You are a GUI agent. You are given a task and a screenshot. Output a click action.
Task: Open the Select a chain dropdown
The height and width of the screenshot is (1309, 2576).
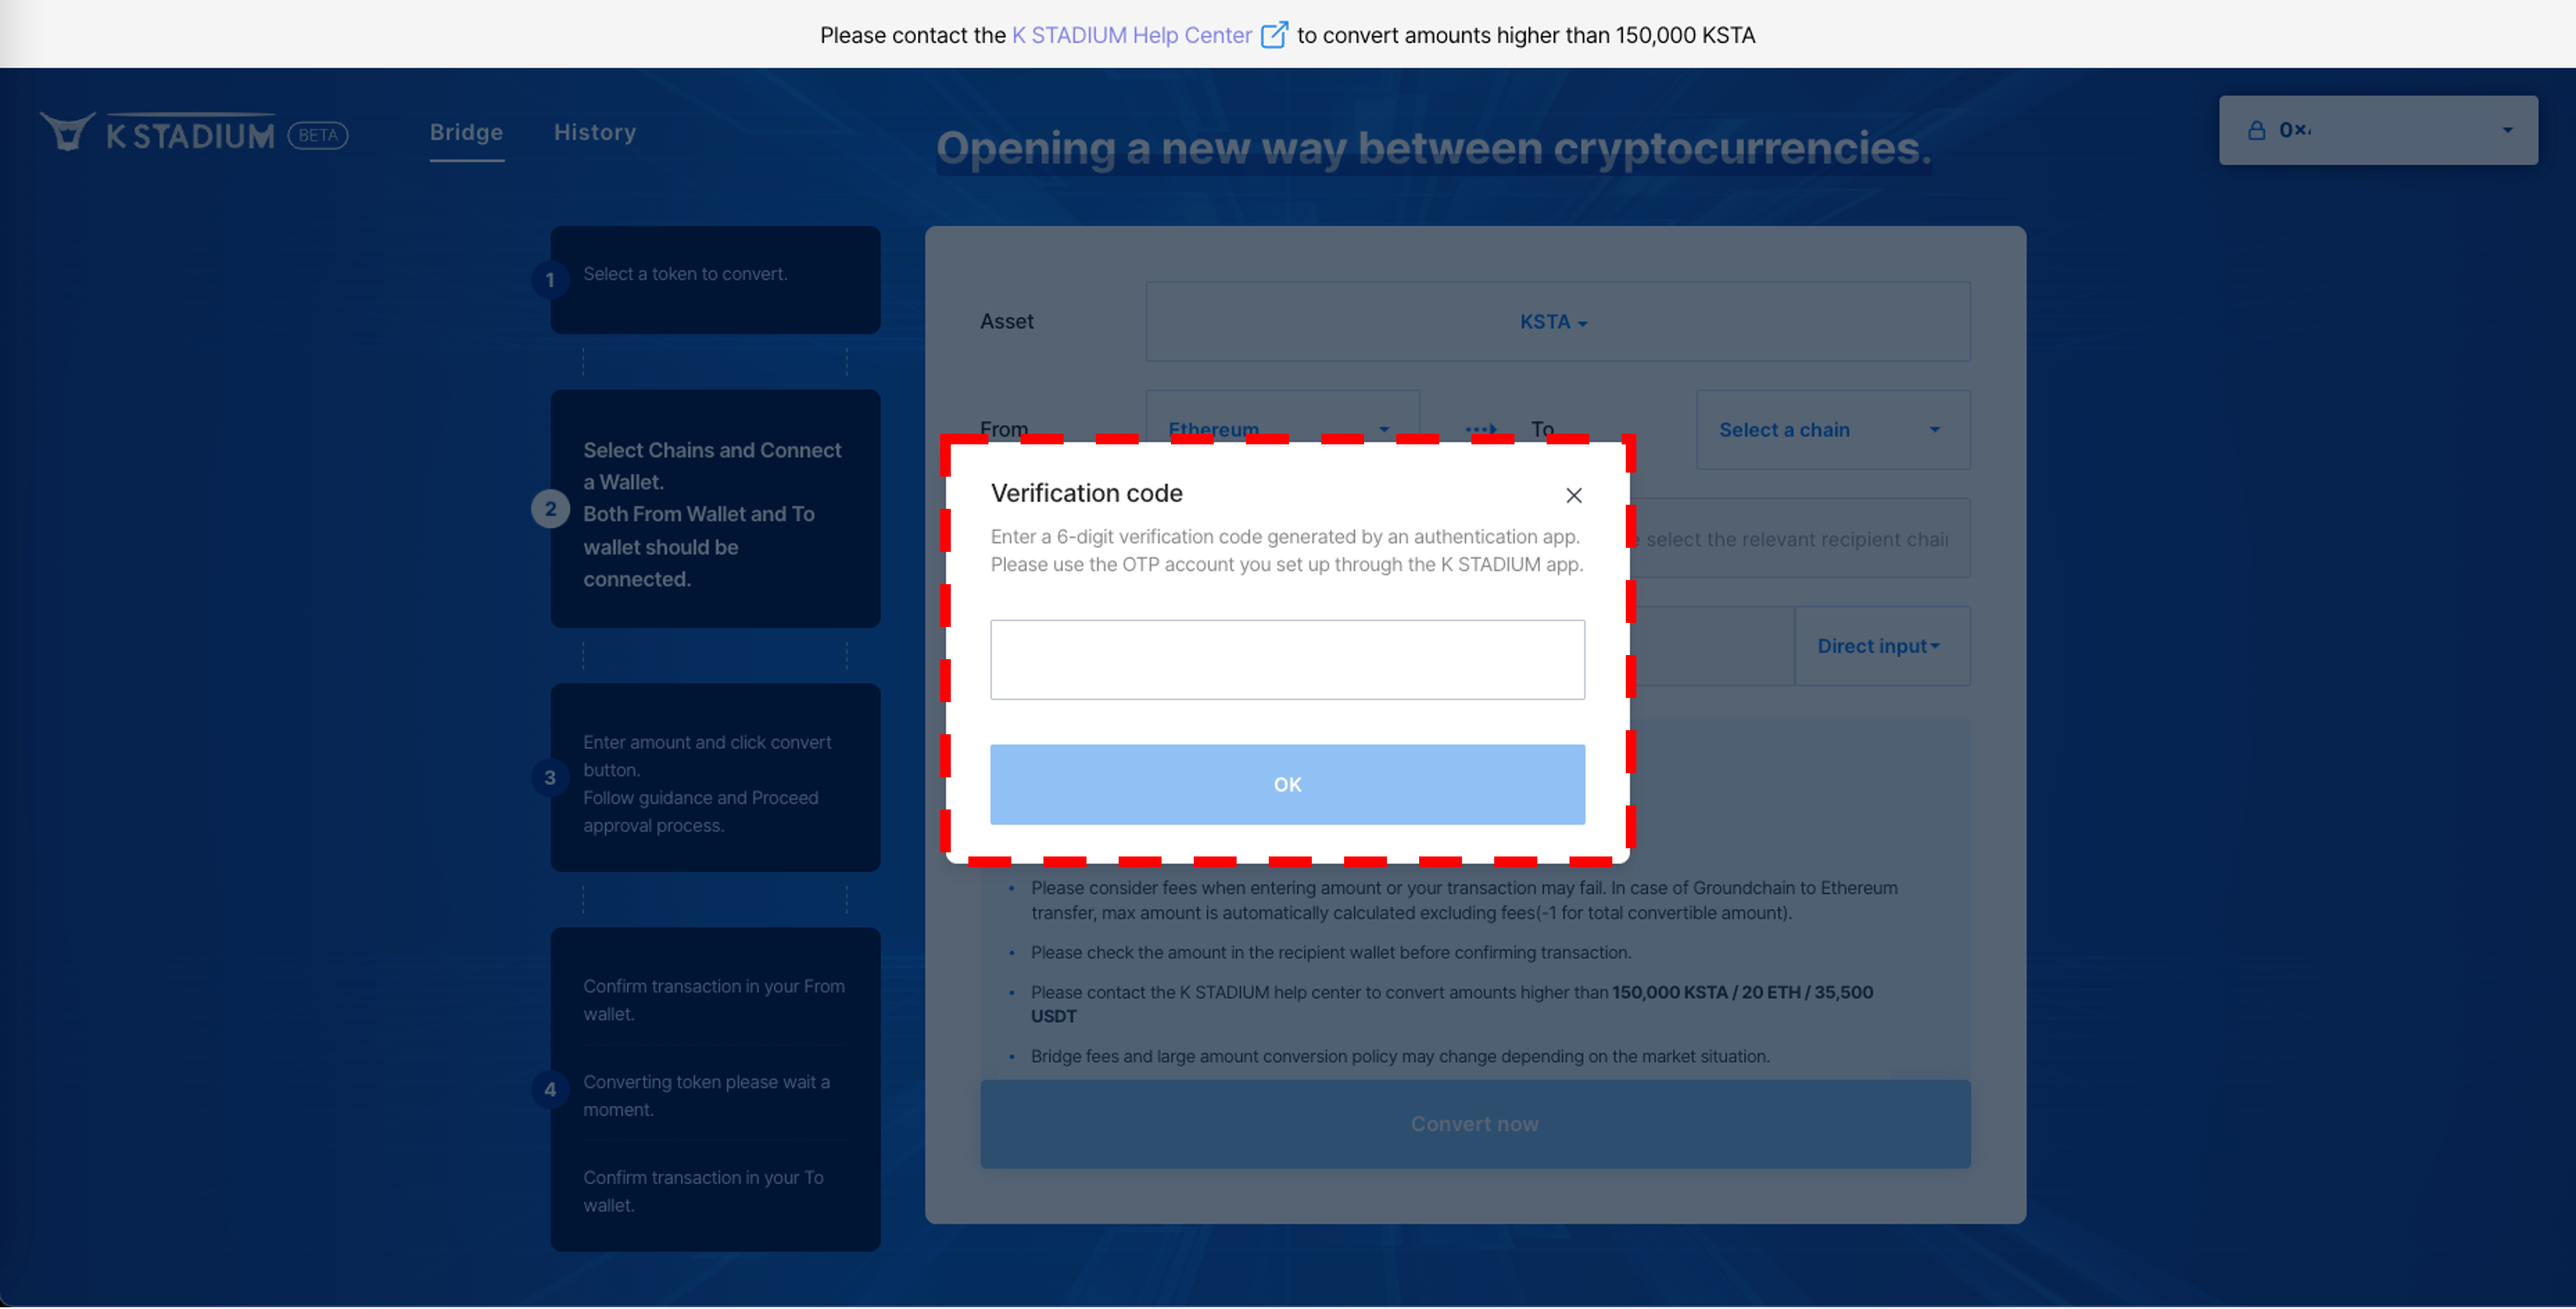(x=1832, y=430)
